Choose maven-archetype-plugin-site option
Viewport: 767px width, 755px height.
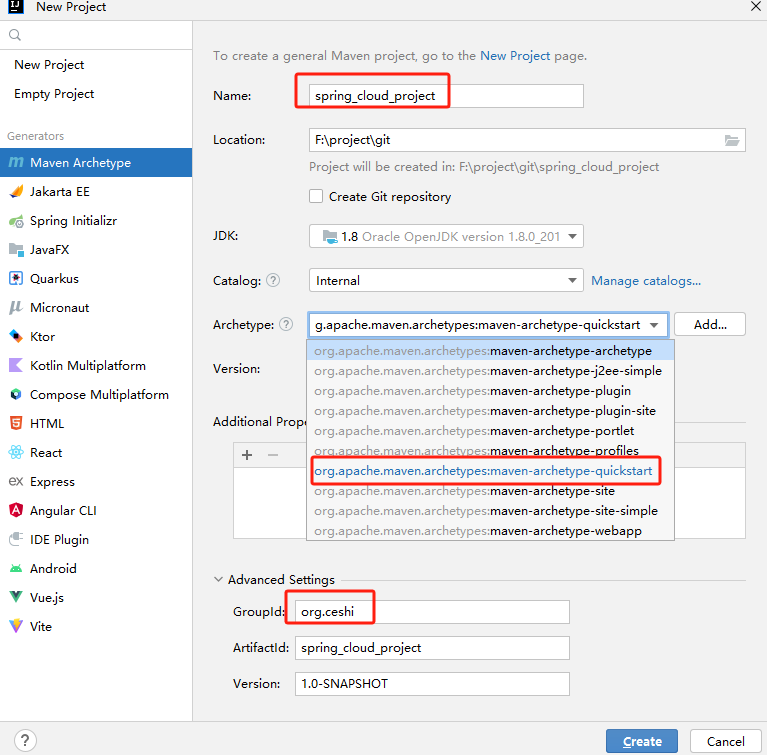[490, 411]
